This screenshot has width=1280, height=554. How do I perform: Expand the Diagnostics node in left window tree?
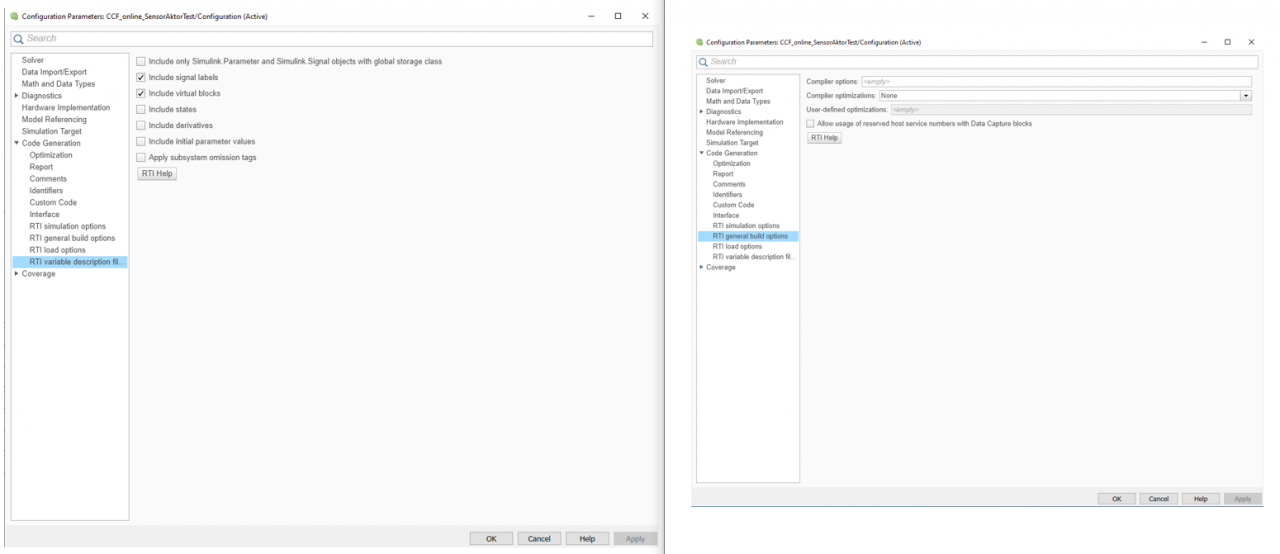pyautogui.click(x=16, y=96)
